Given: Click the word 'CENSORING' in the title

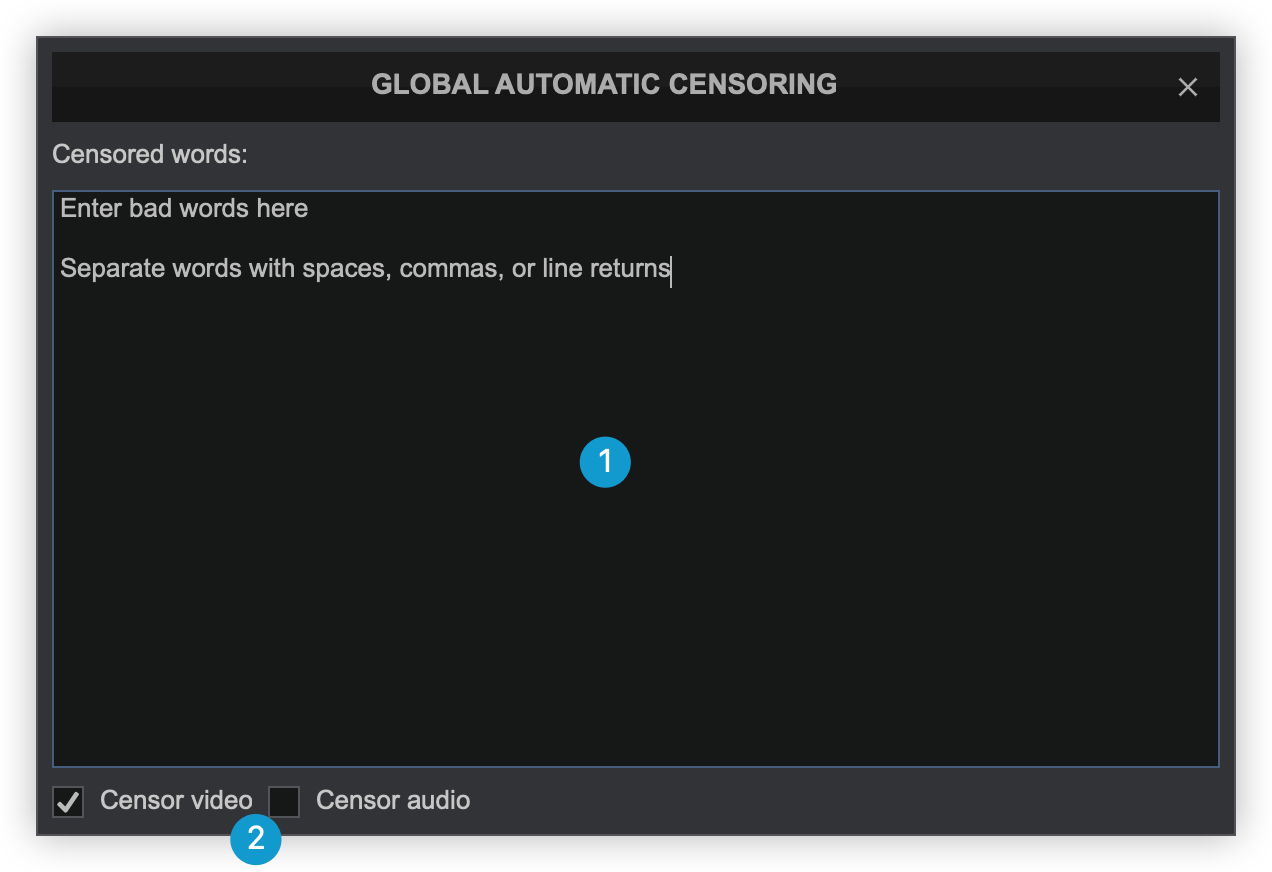Looking at the screenshot, I should (752, 84).
